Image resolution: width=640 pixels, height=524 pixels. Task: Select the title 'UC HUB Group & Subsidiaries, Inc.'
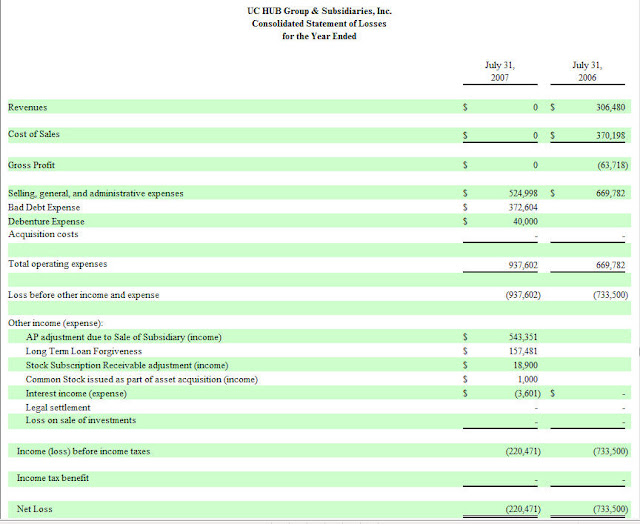[x=319, y=11]
